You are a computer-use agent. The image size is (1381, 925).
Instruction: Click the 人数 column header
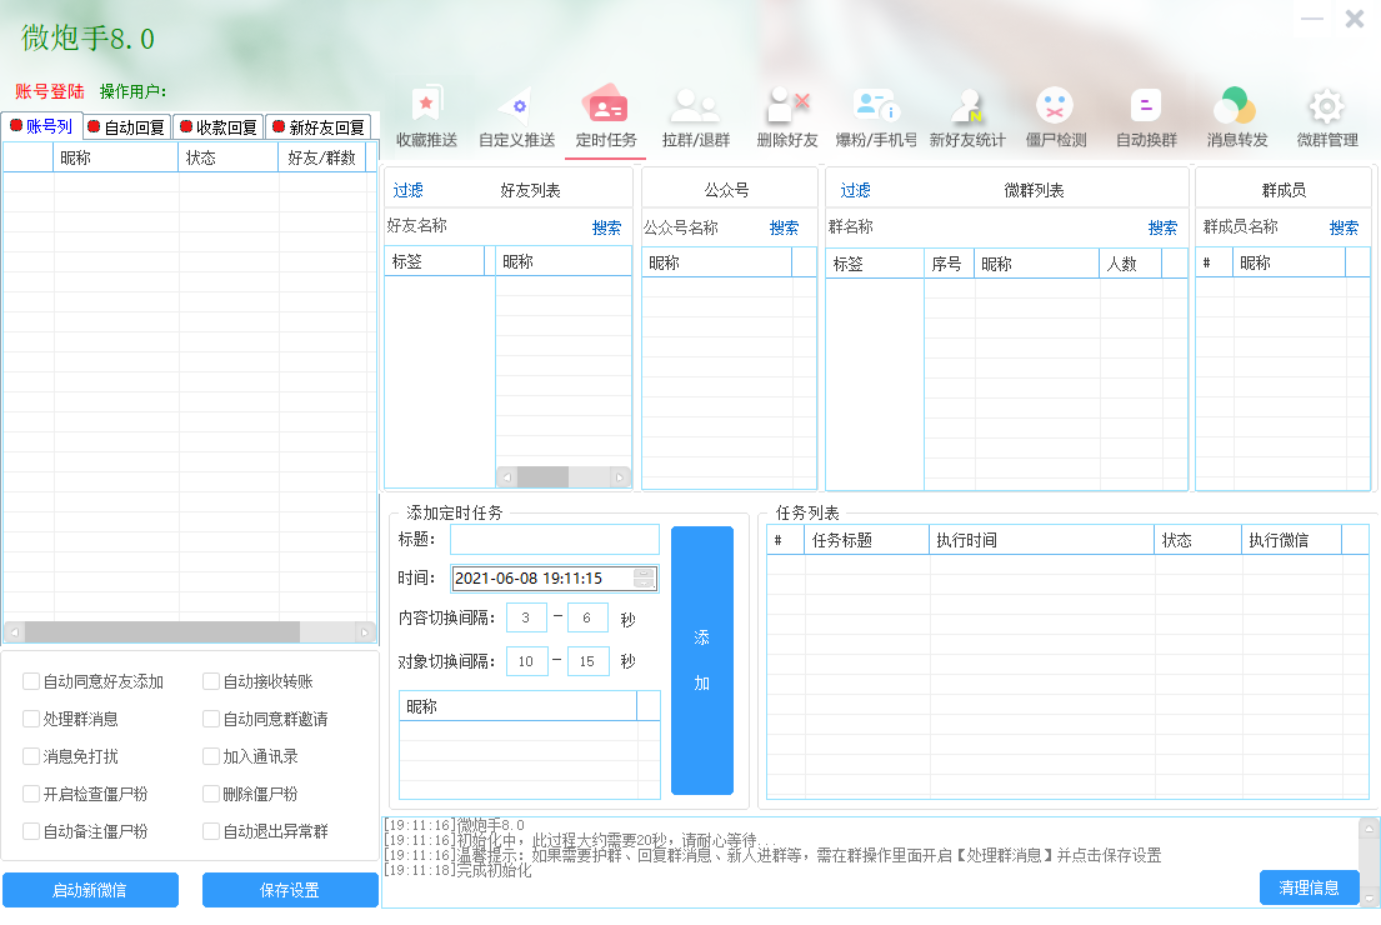(1130, 264)
